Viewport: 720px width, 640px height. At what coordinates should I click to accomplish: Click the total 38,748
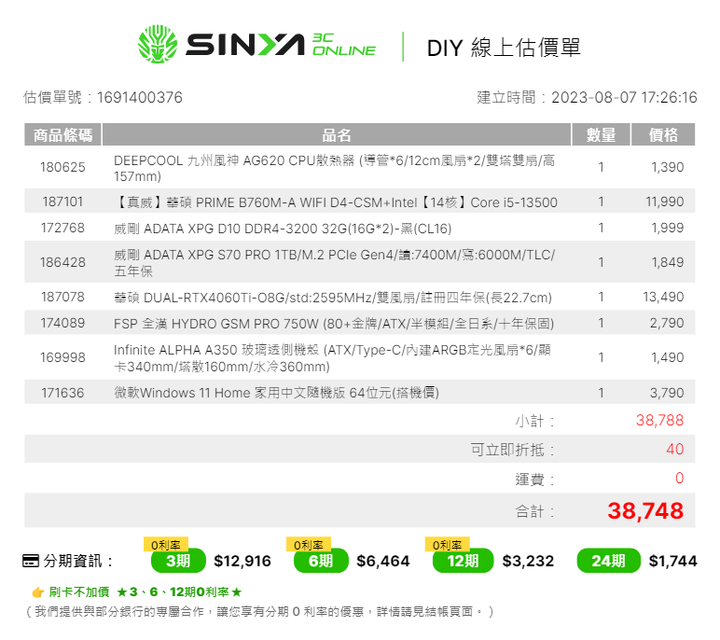(646, 511)
